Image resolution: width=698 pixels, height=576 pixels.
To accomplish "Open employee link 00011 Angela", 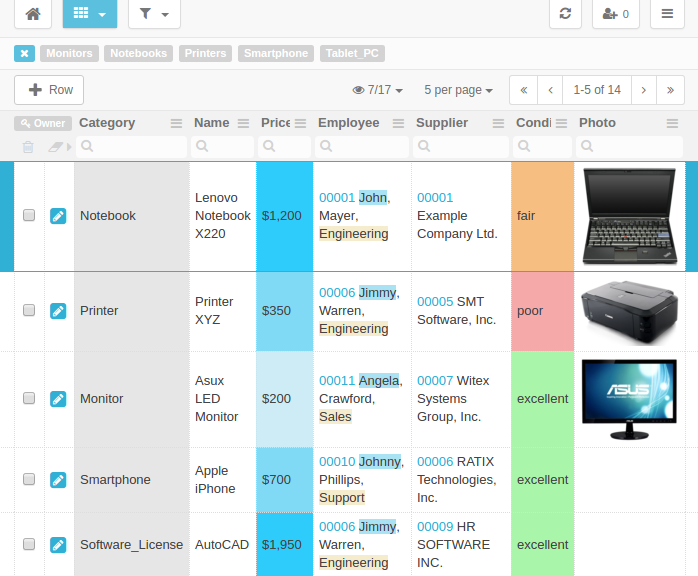I will point(337,381).
